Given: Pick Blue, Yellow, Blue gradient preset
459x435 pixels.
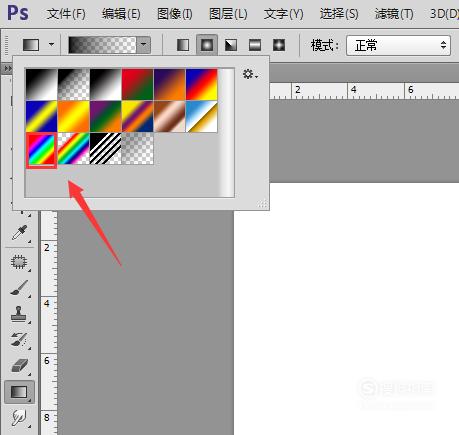Looking at the screenshot, I should coord(41,117).
